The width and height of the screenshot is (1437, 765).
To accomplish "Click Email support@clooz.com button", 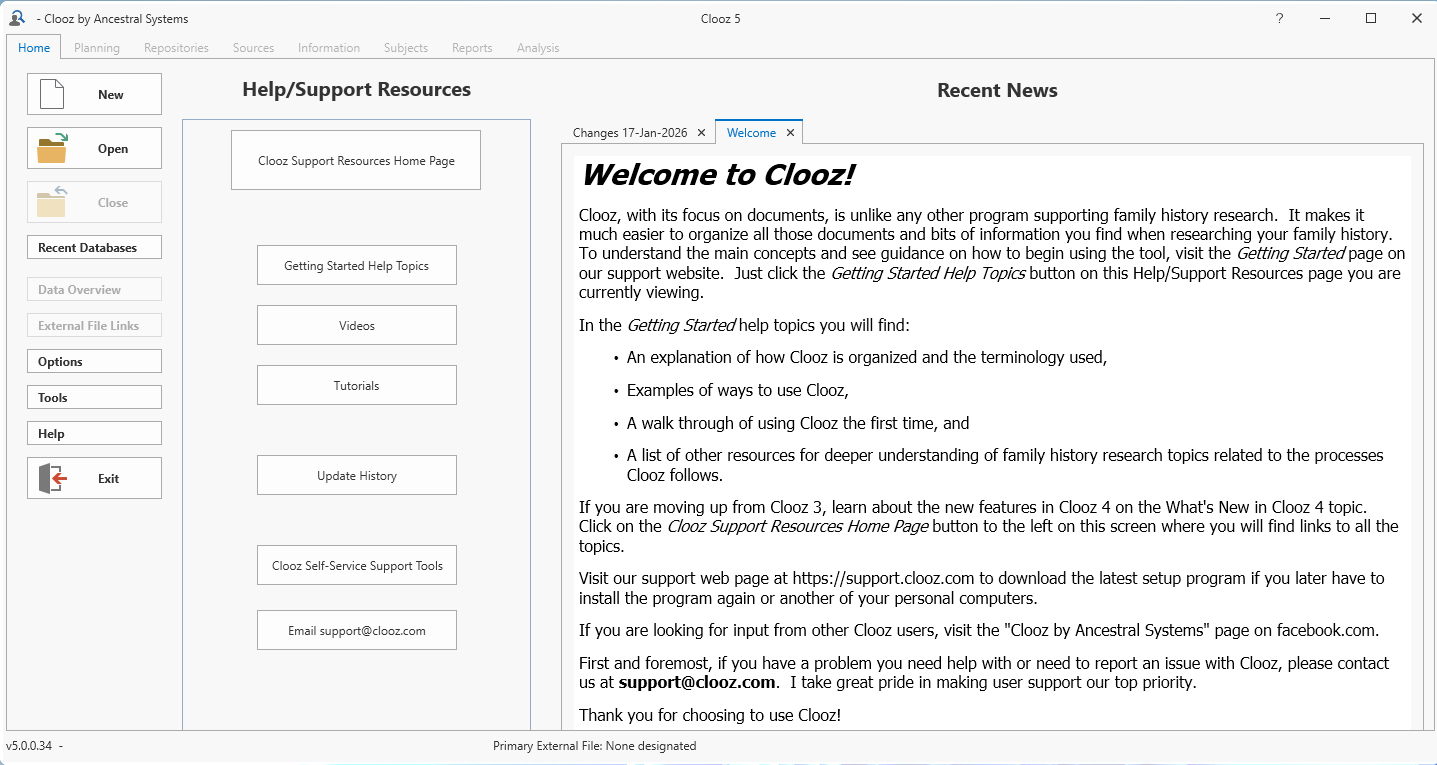I will click(x=356, y=631).
